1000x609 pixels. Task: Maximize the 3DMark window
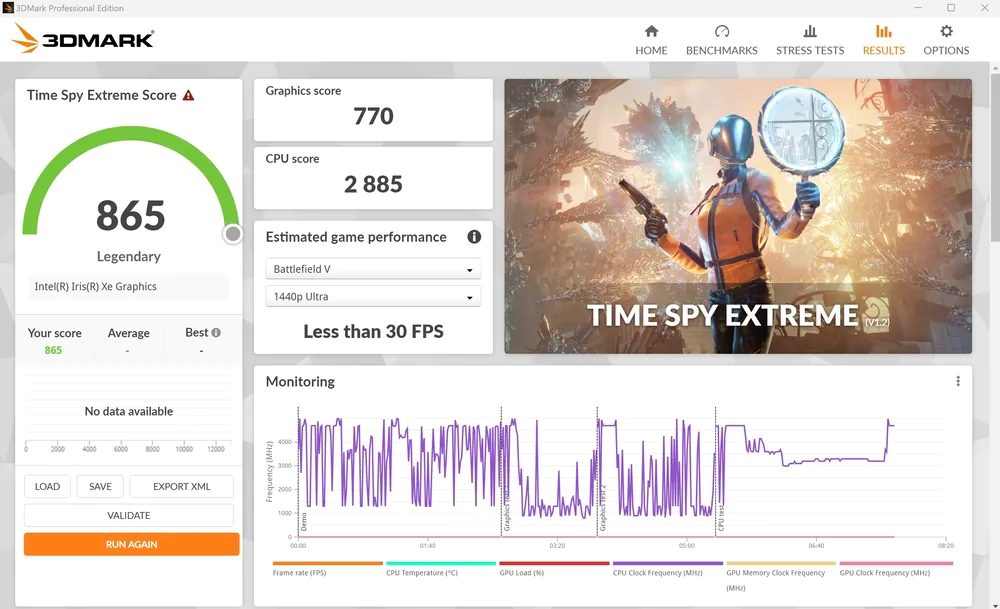pos(951,8)
